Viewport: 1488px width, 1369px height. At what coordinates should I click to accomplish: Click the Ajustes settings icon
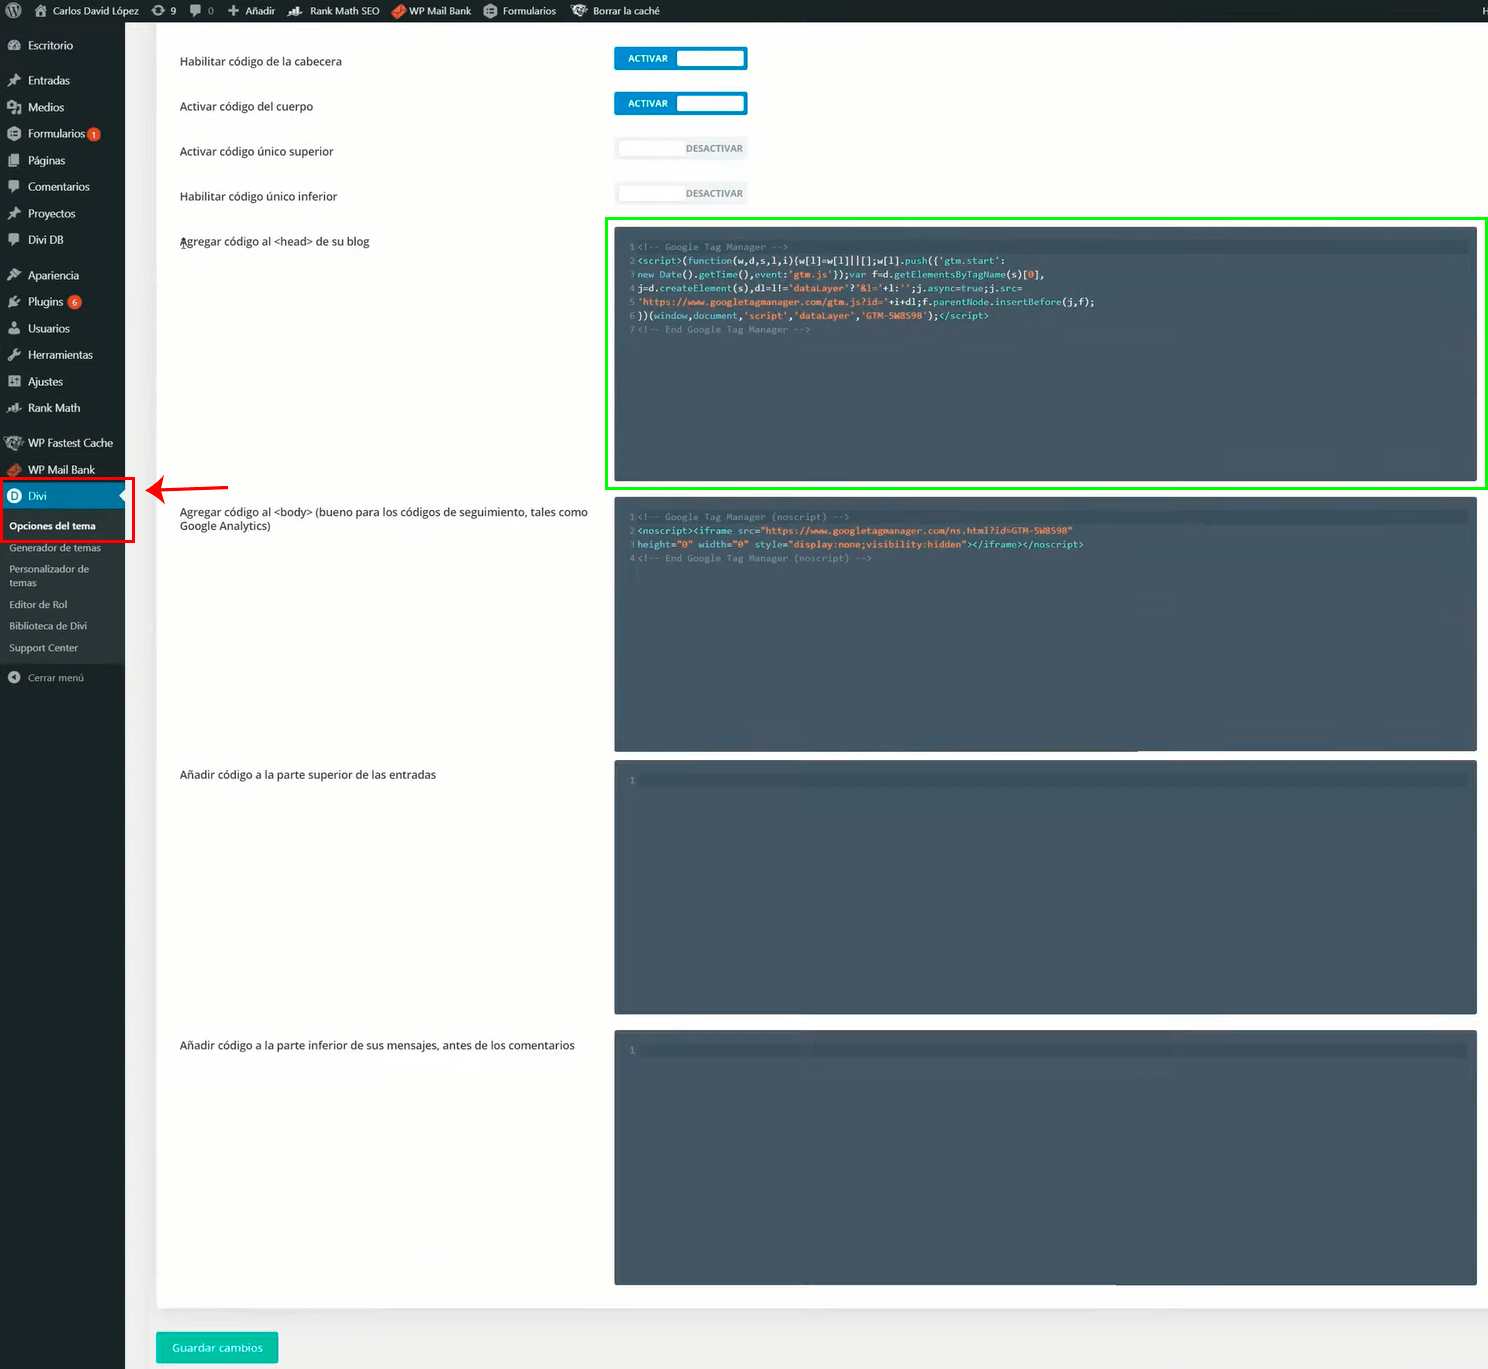(14, 382)
